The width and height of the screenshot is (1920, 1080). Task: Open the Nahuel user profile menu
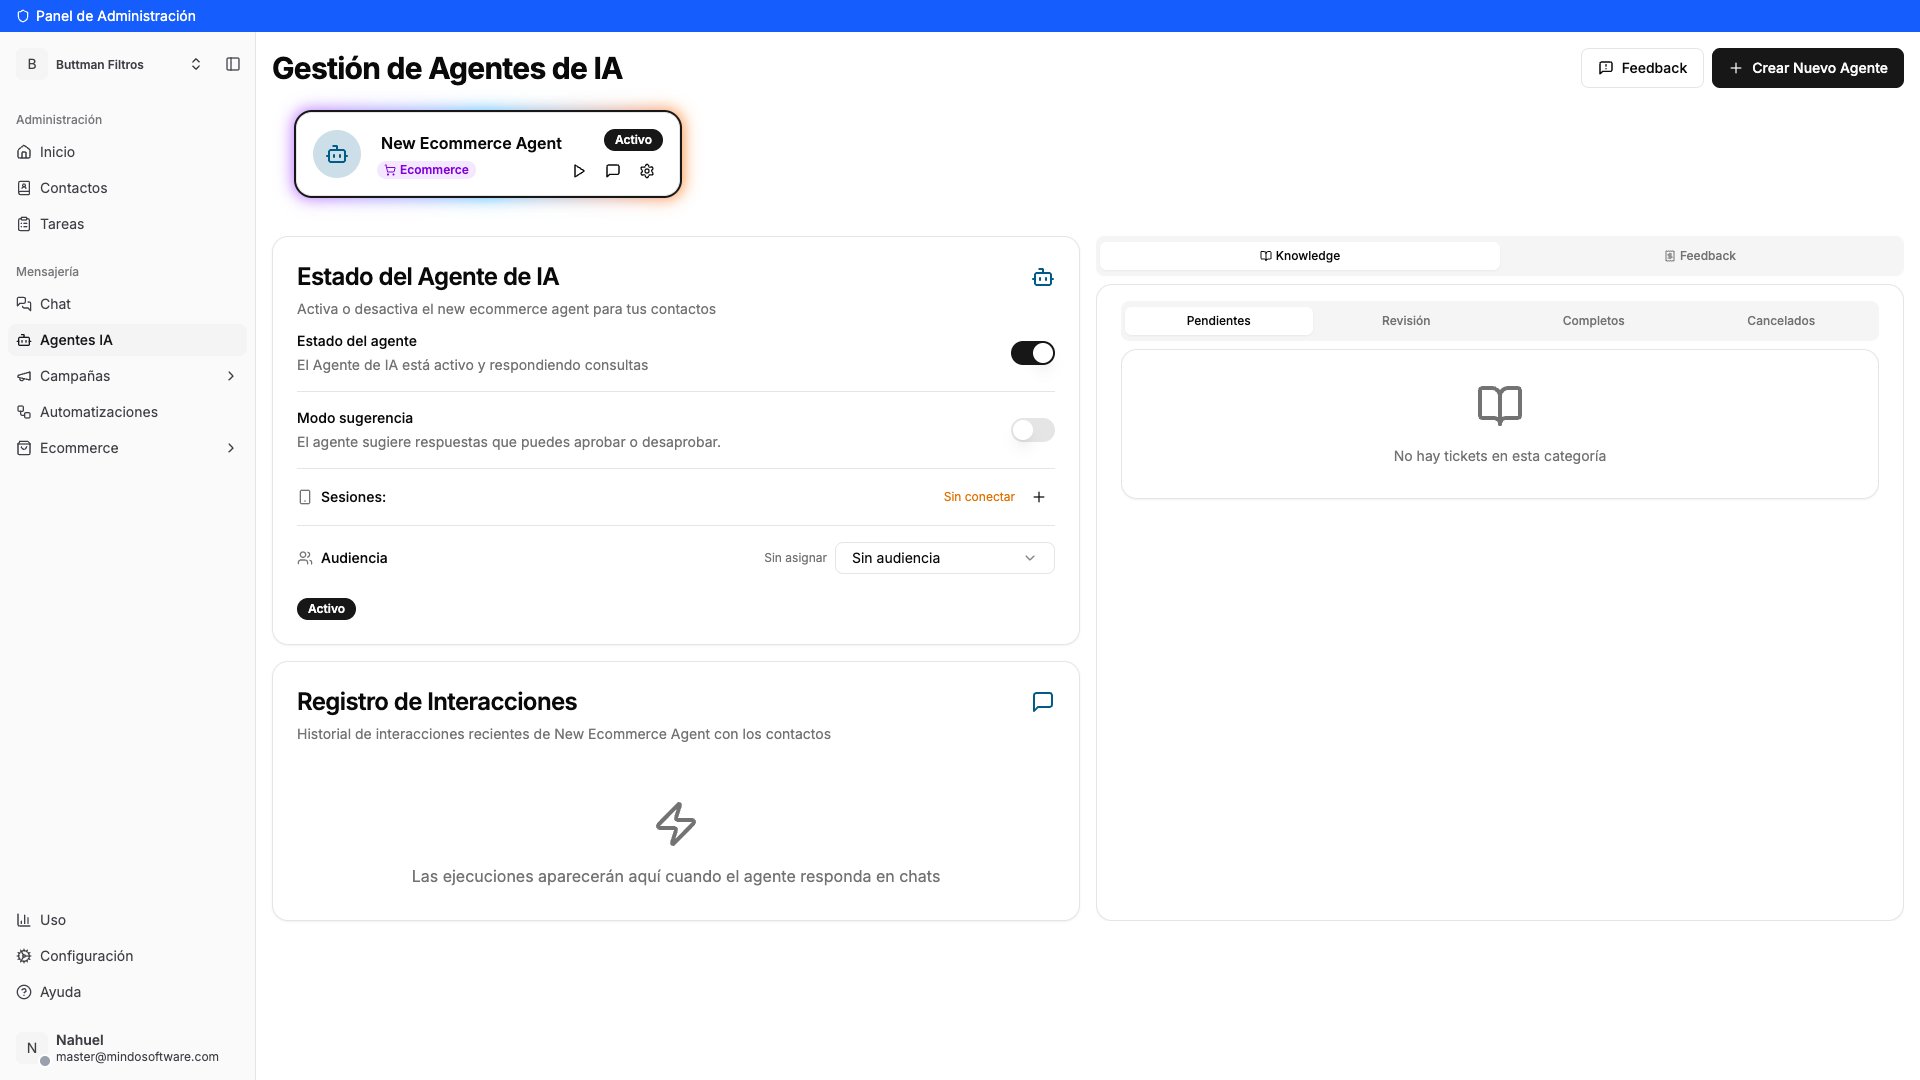[127, 1048]
